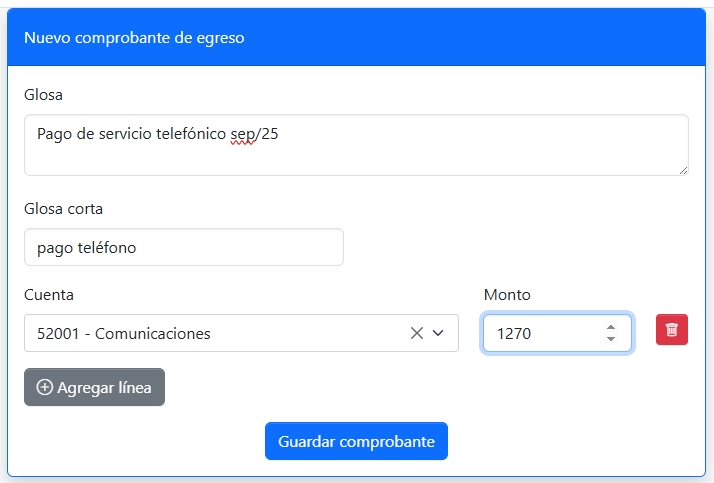Click the plus circle icon on Agregar línea
Image resolution: width=714 pixels, height=483 pixels.
point(44,387)
